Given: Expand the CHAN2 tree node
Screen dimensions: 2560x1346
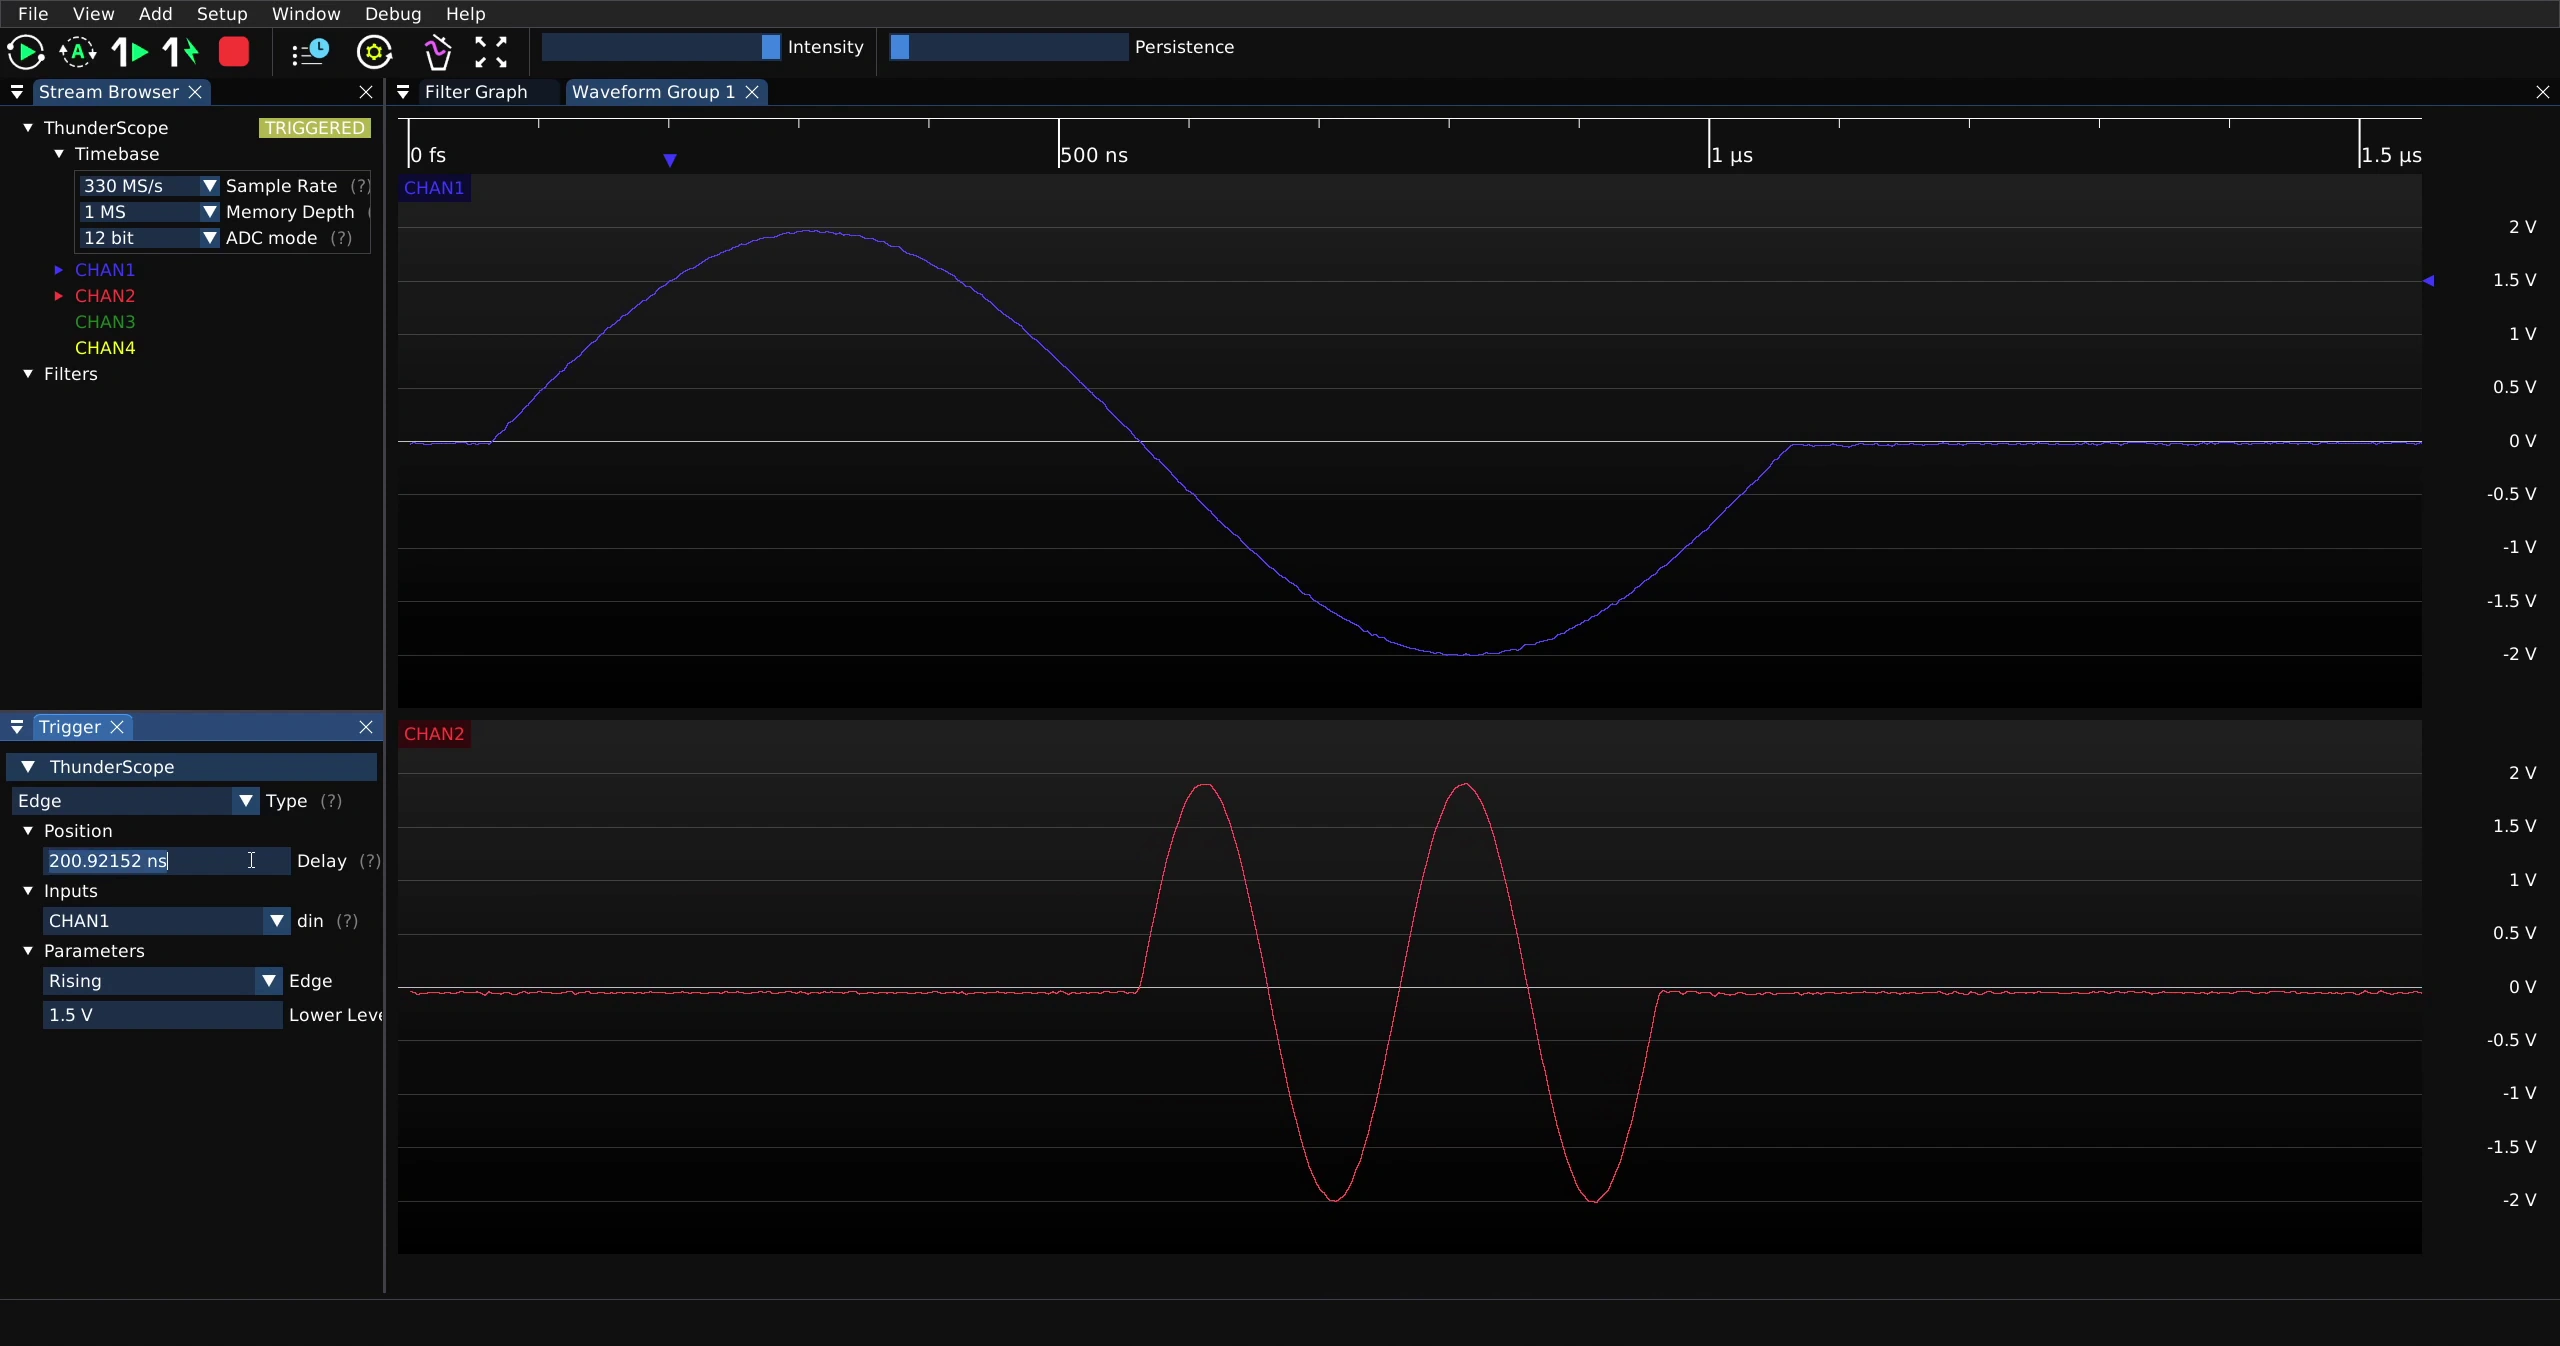Looking at the screenshot, I should [x=59, y=296].
